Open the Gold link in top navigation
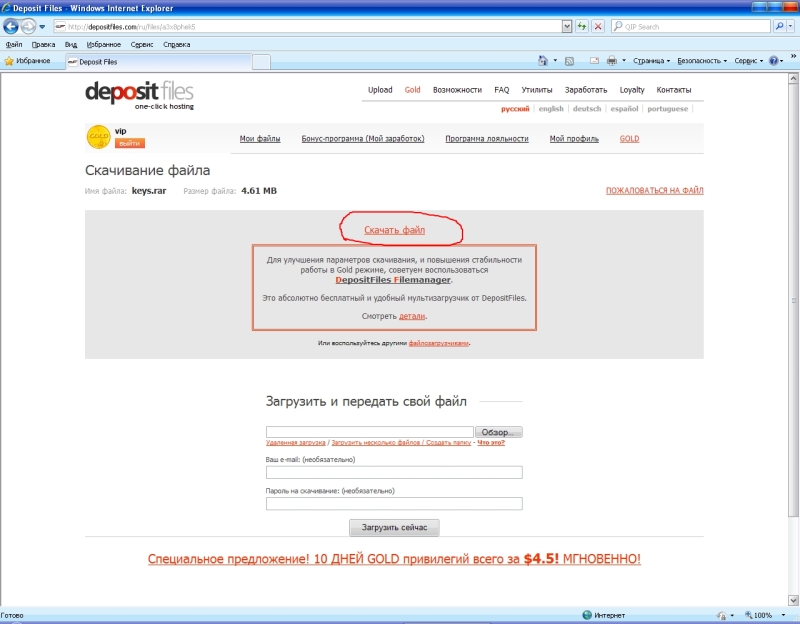The image size is (800, 624). [412, 90]
